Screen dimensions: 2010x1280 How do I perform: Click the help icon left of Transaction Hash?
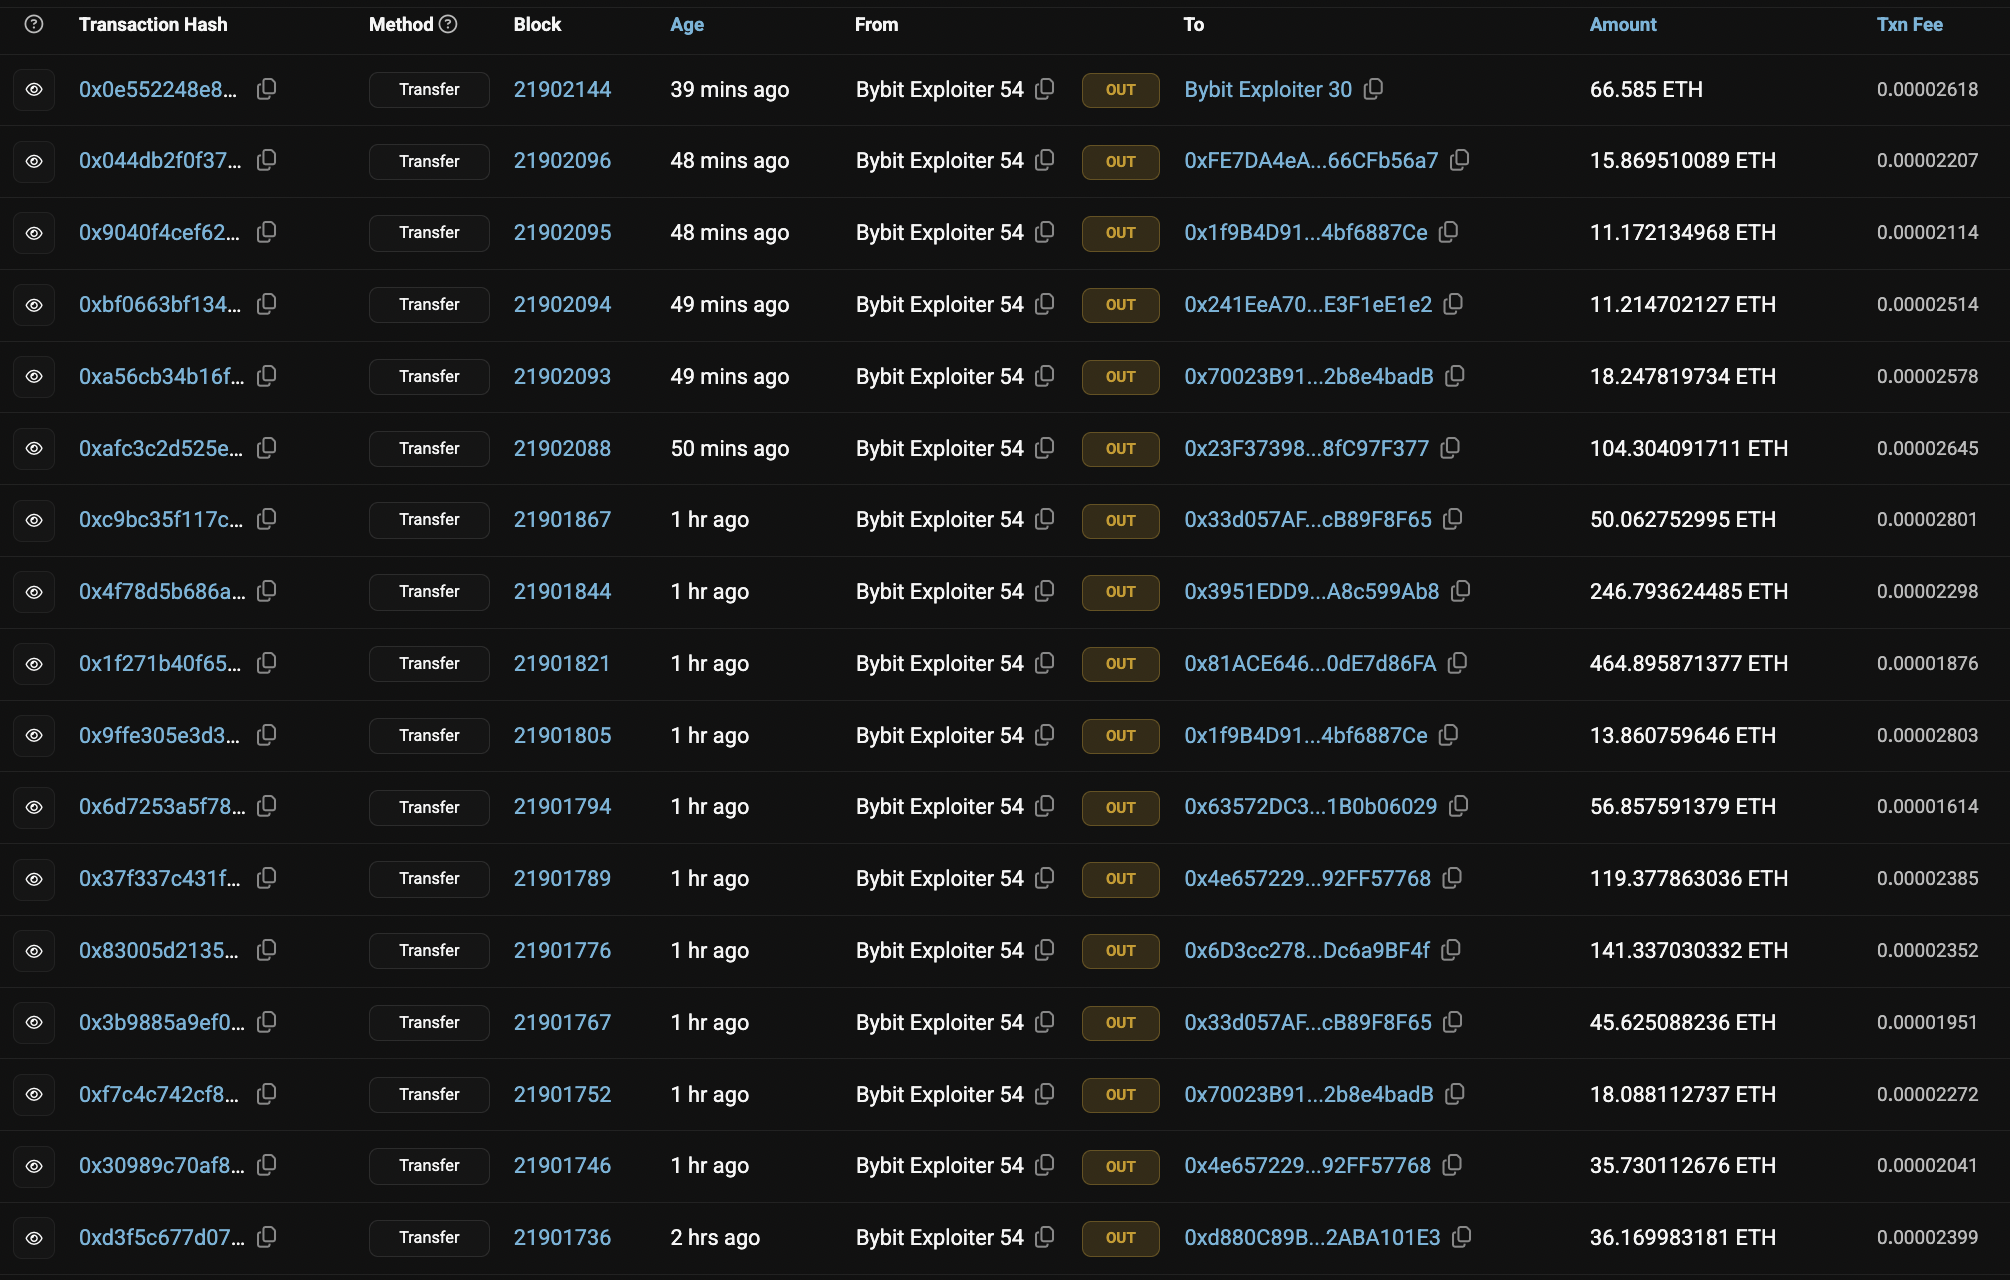click(x=34, y=24)
